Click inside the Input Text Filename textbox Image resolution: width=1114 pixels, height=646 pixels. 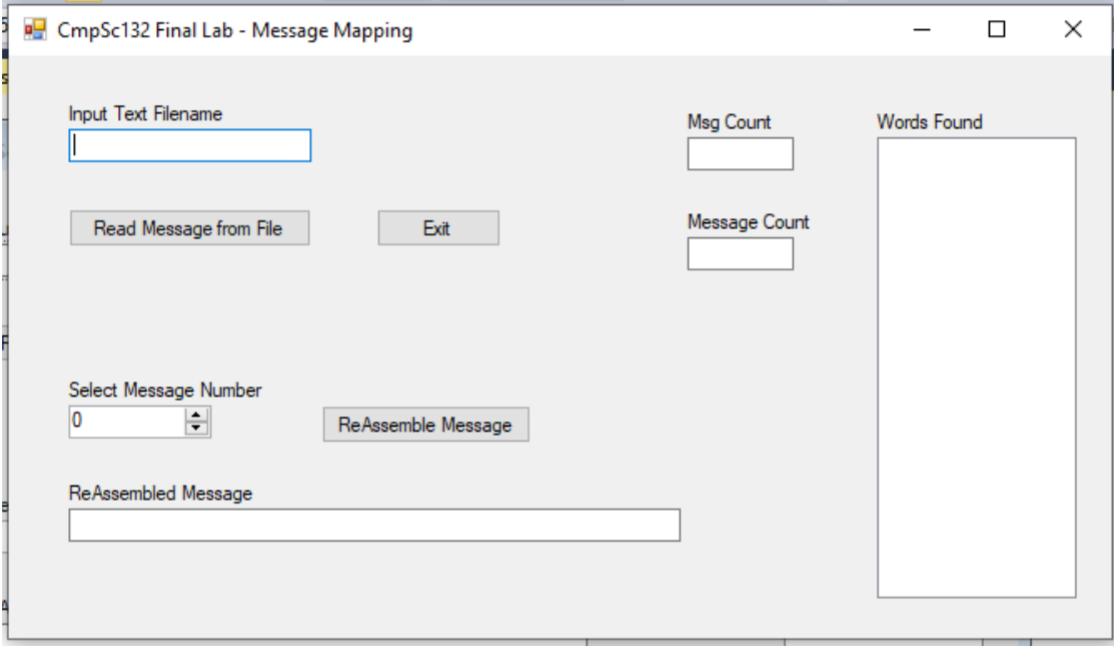[190, 146]
